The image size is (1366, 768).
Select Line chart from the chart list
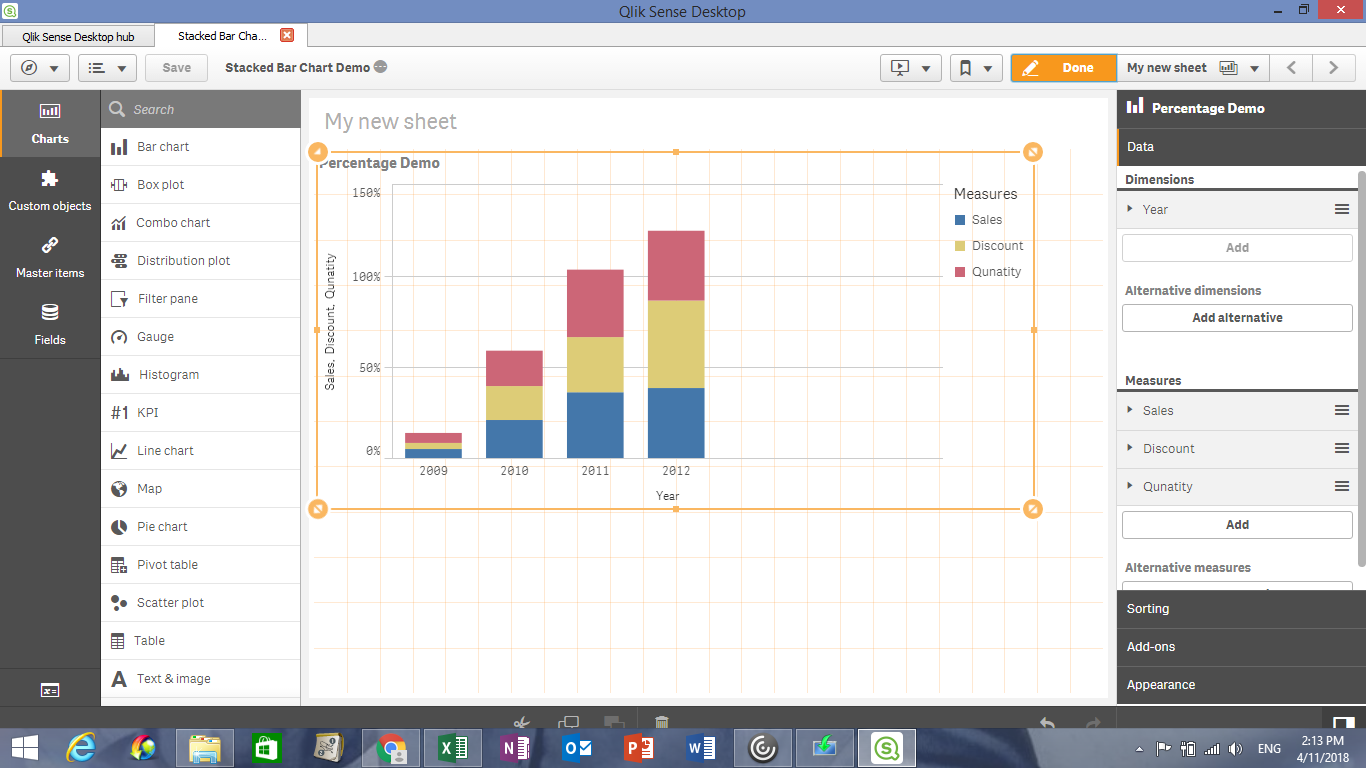pos(200,451)
